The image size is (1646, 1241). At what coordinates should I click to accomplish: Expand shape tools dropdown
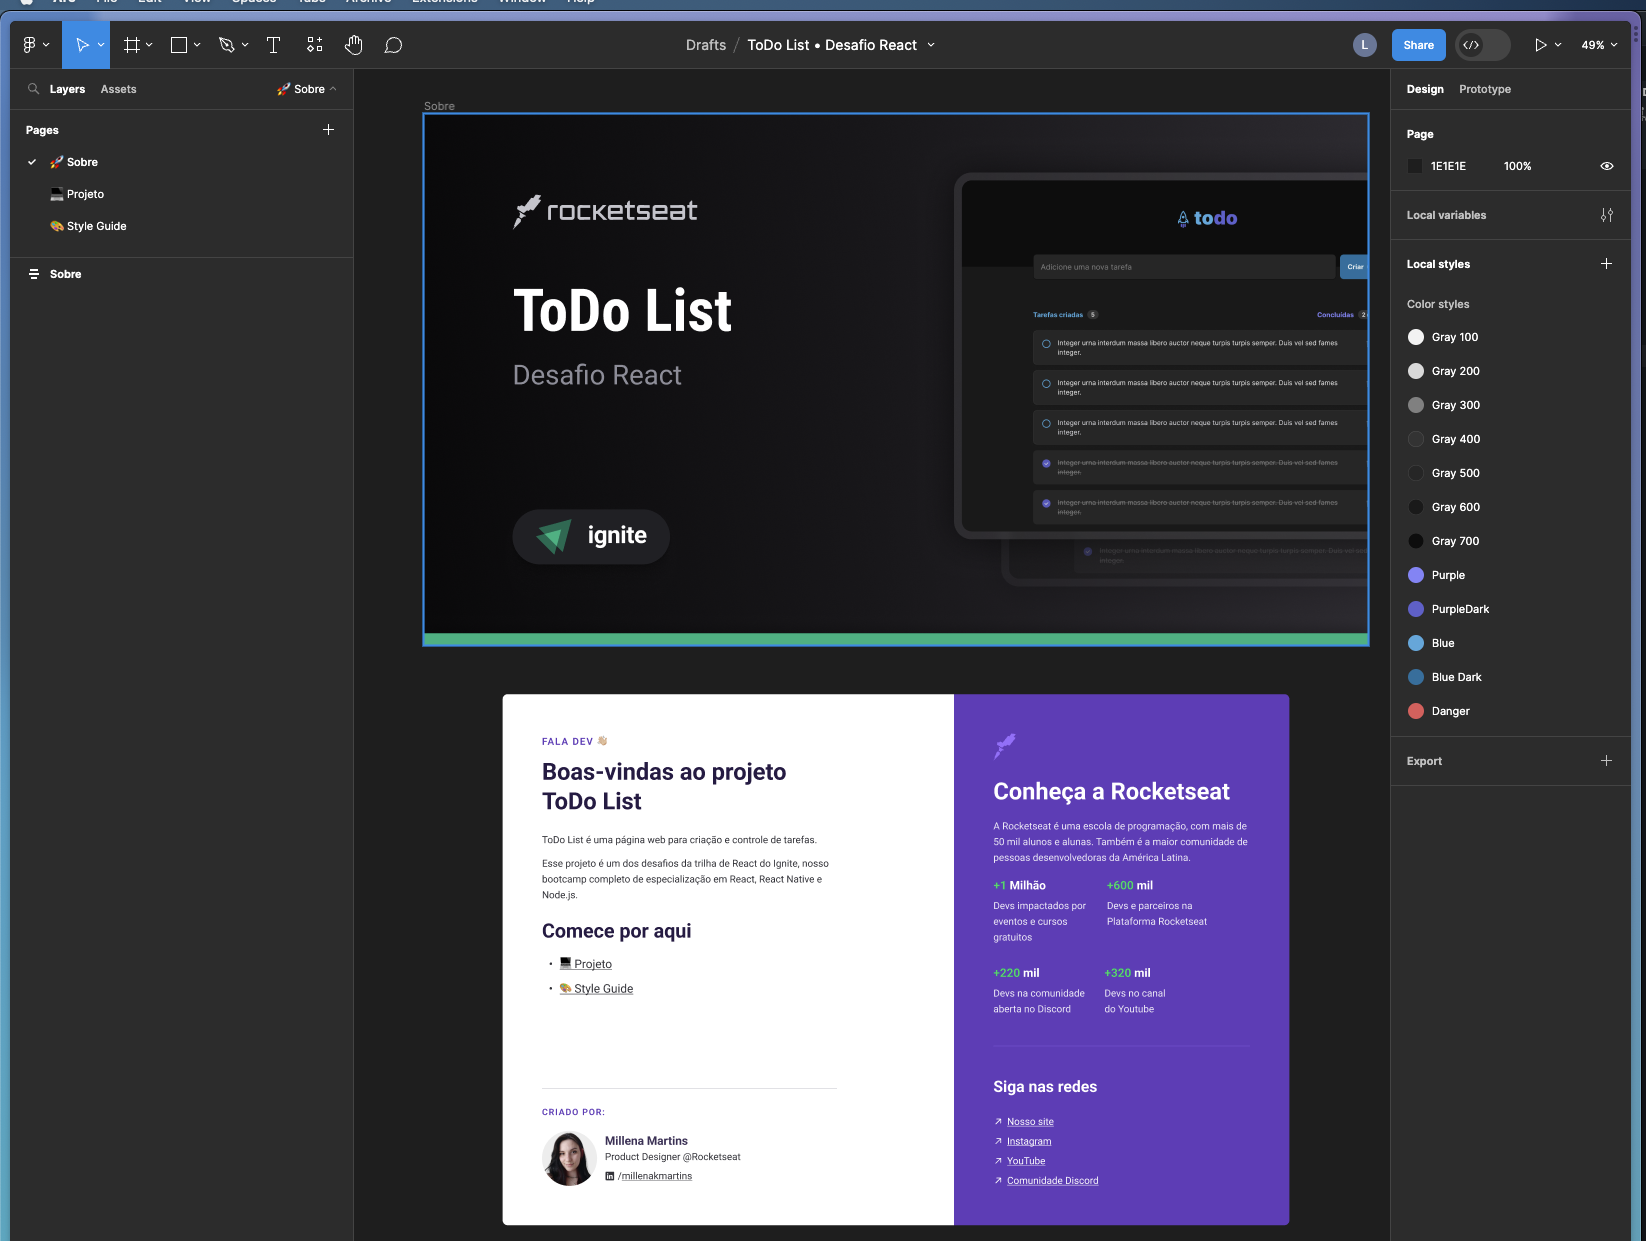(x=197, y=45)
